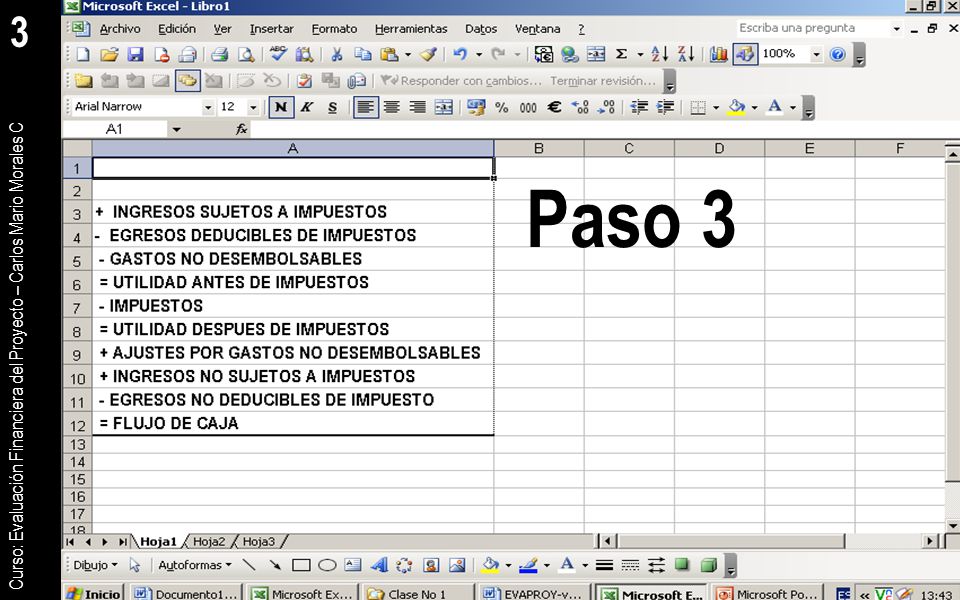Open the Edición menu
The width and height of the screenshot is (960, 600).
tap(177, 29)
